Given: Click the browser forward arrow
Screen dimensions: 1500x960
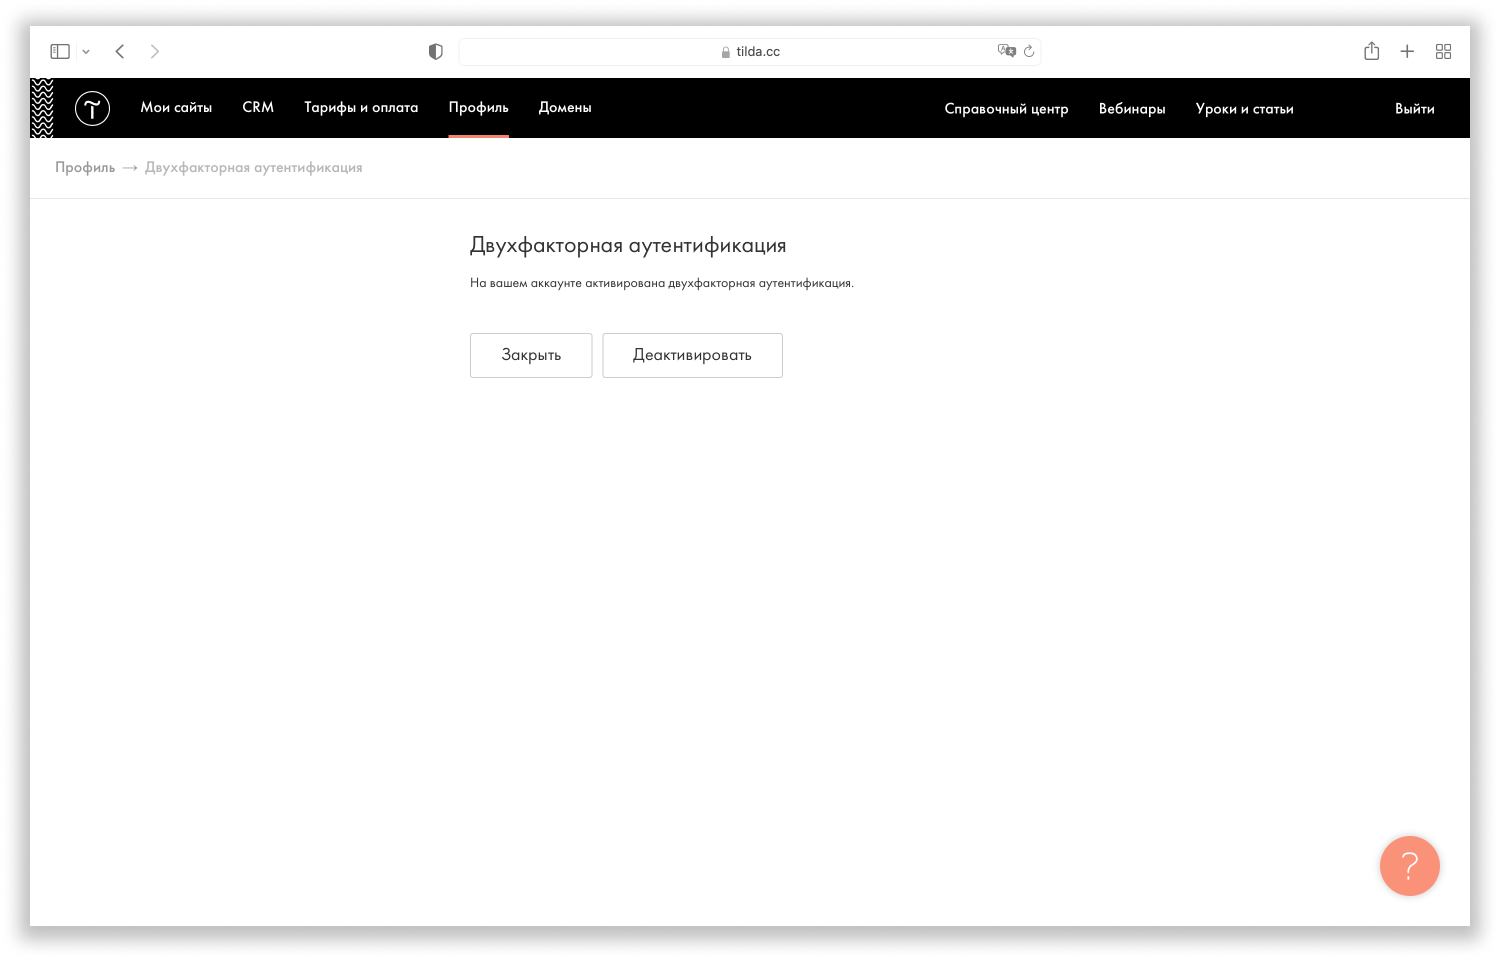Looking at the screenshot, I should tap(154, 51).
